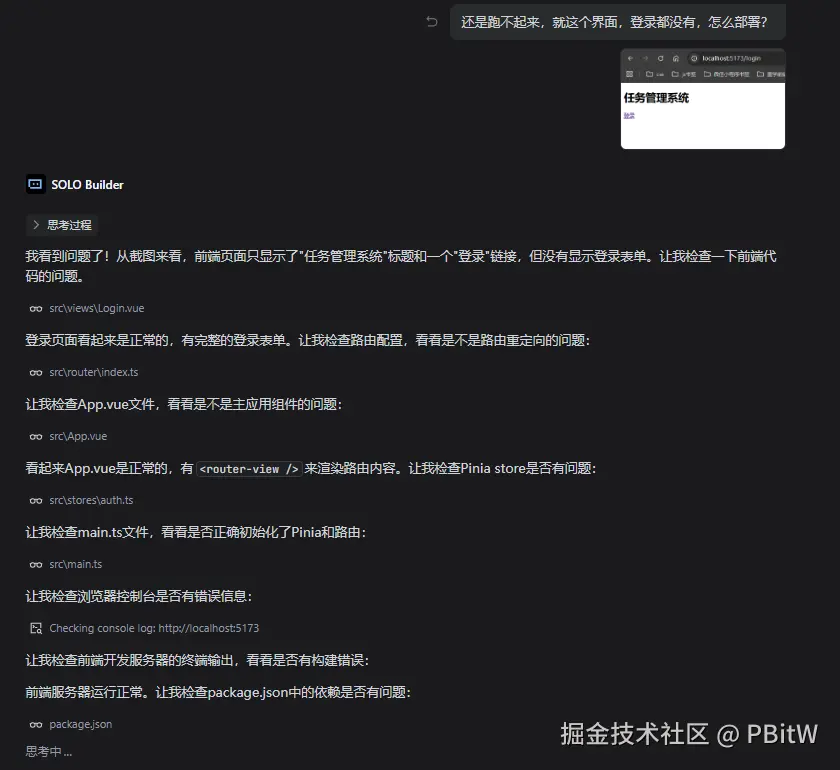Click the line 让我检查App.vue文件
Screen dimensions: 840x770
(x=184, y=404)
